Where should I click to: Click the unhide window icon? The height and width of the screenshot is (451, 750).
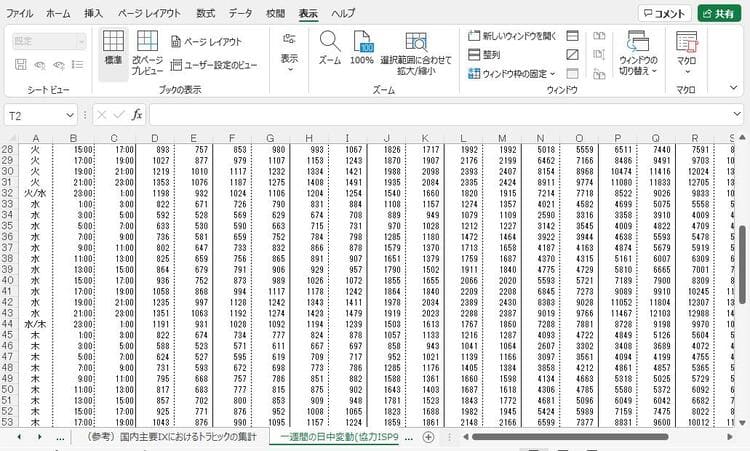click(572, 74)
